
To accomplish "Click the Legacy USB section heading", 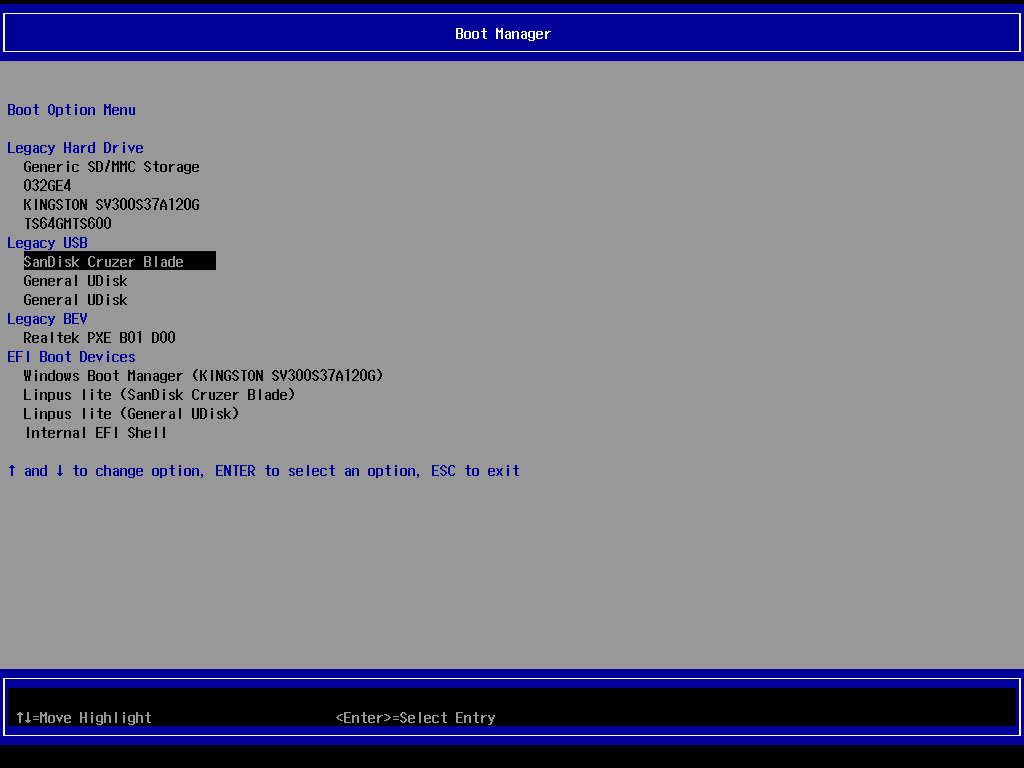I will pyautogui.click(x=47, y=243).
